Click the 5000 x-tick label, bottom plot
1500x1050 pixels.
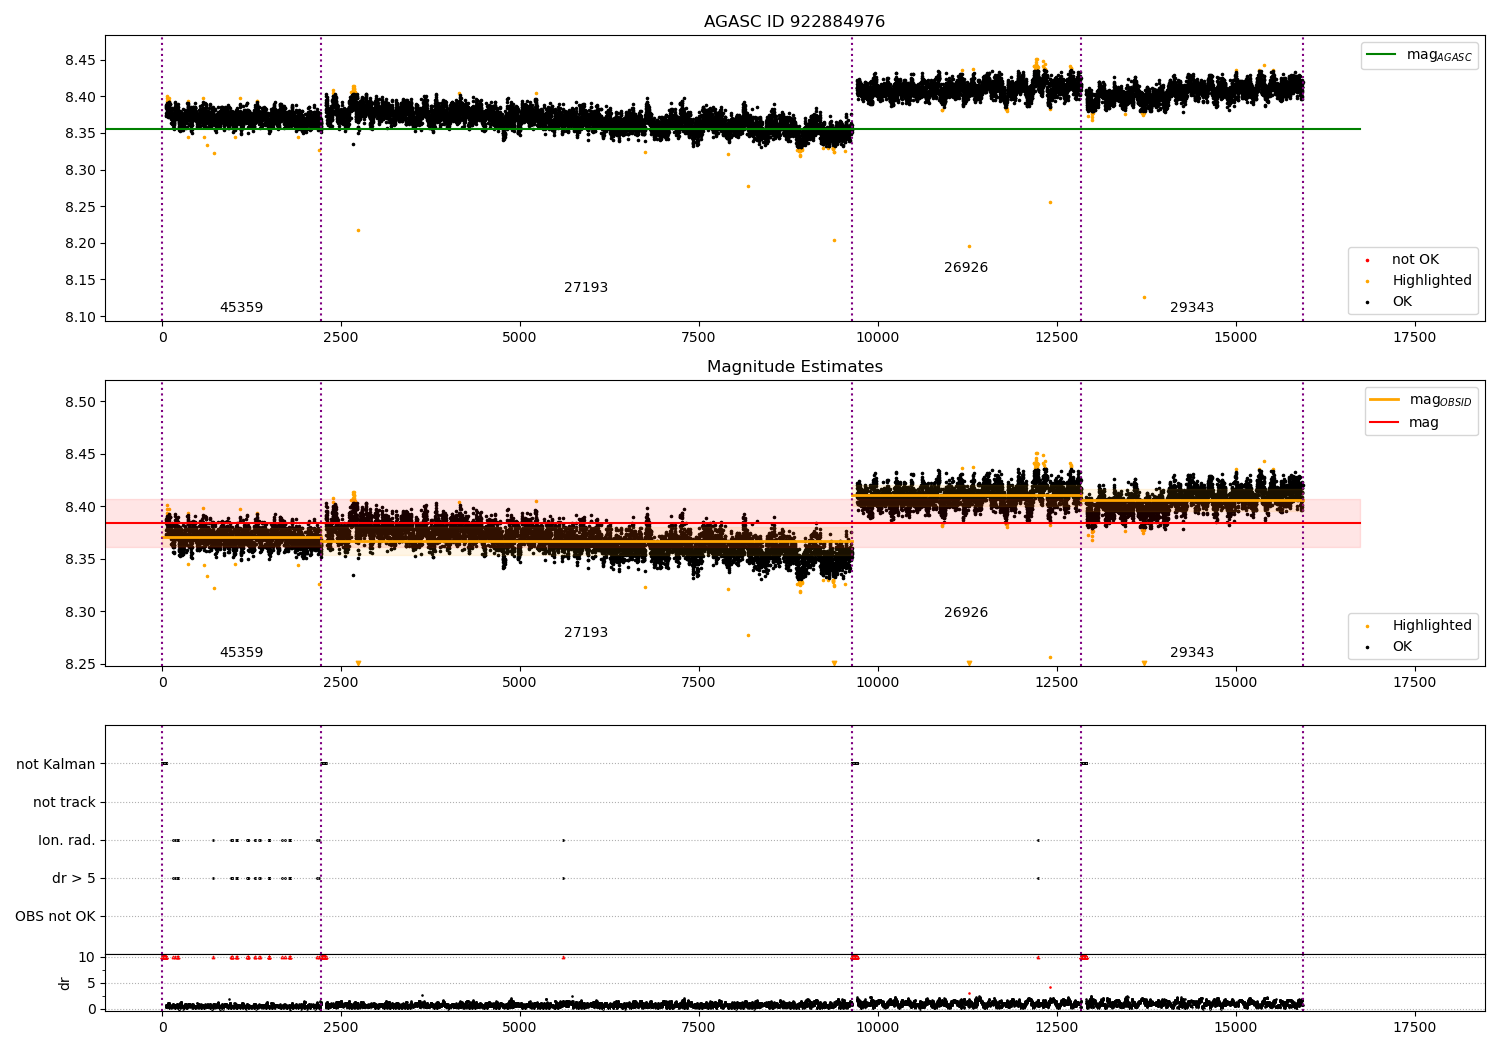click(x=519, y=1028)
